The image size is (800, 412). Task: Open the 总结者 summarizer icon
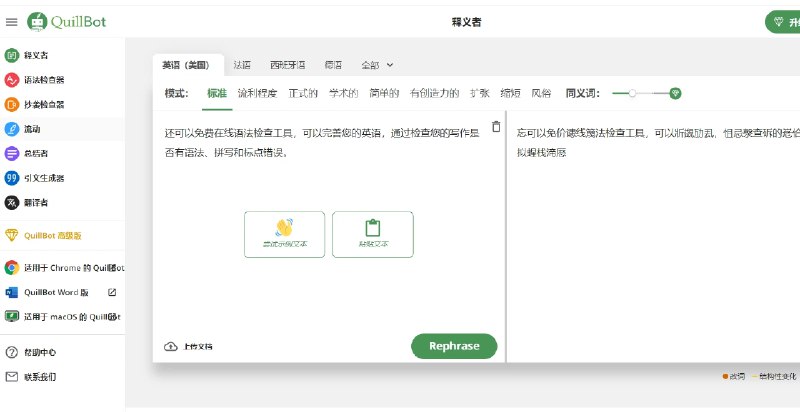pos(12,153)
